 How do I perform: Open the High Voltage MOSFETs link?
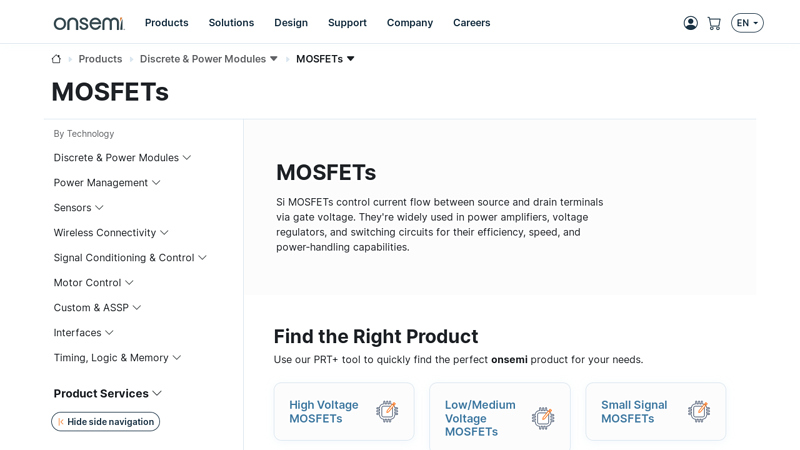click(323, 412)
